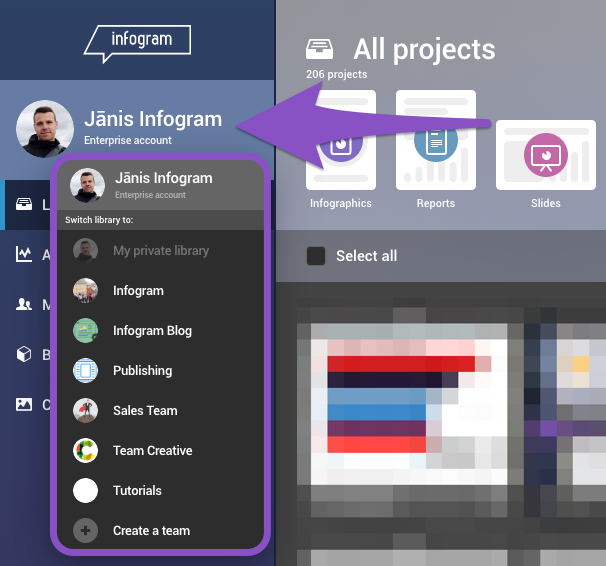The image size is (606, 566).
Task: Click My private library avatar
Action: point(85,250)
